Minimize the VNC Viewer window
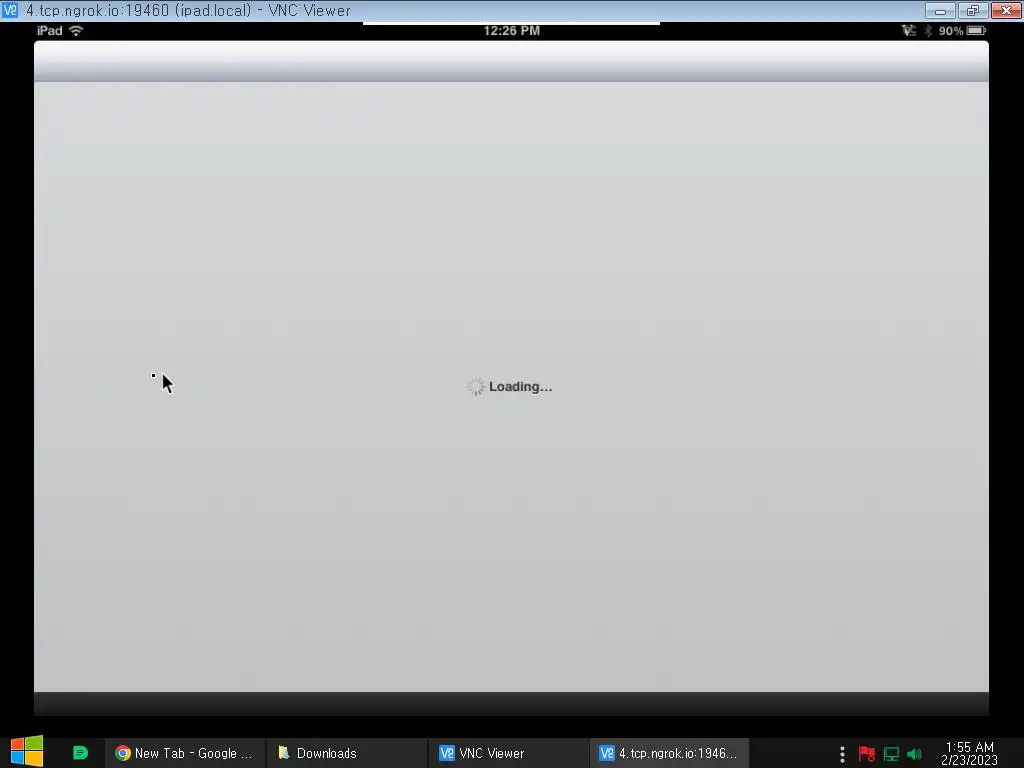The width and height of the screenshot is (1024, 768). coord(940,10)
